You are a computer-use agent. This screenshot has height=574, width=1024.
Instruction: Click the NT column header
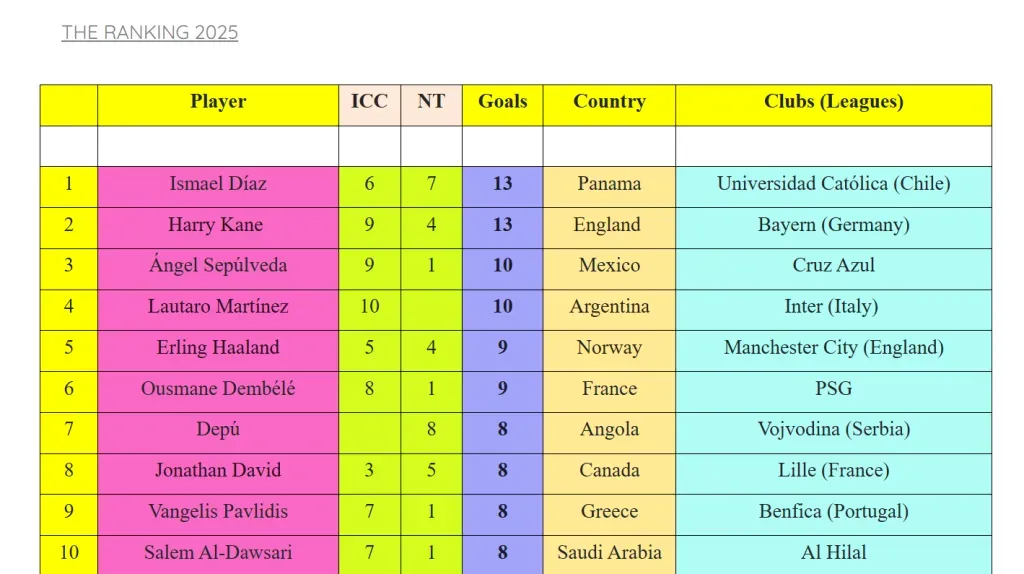(431, 102)
